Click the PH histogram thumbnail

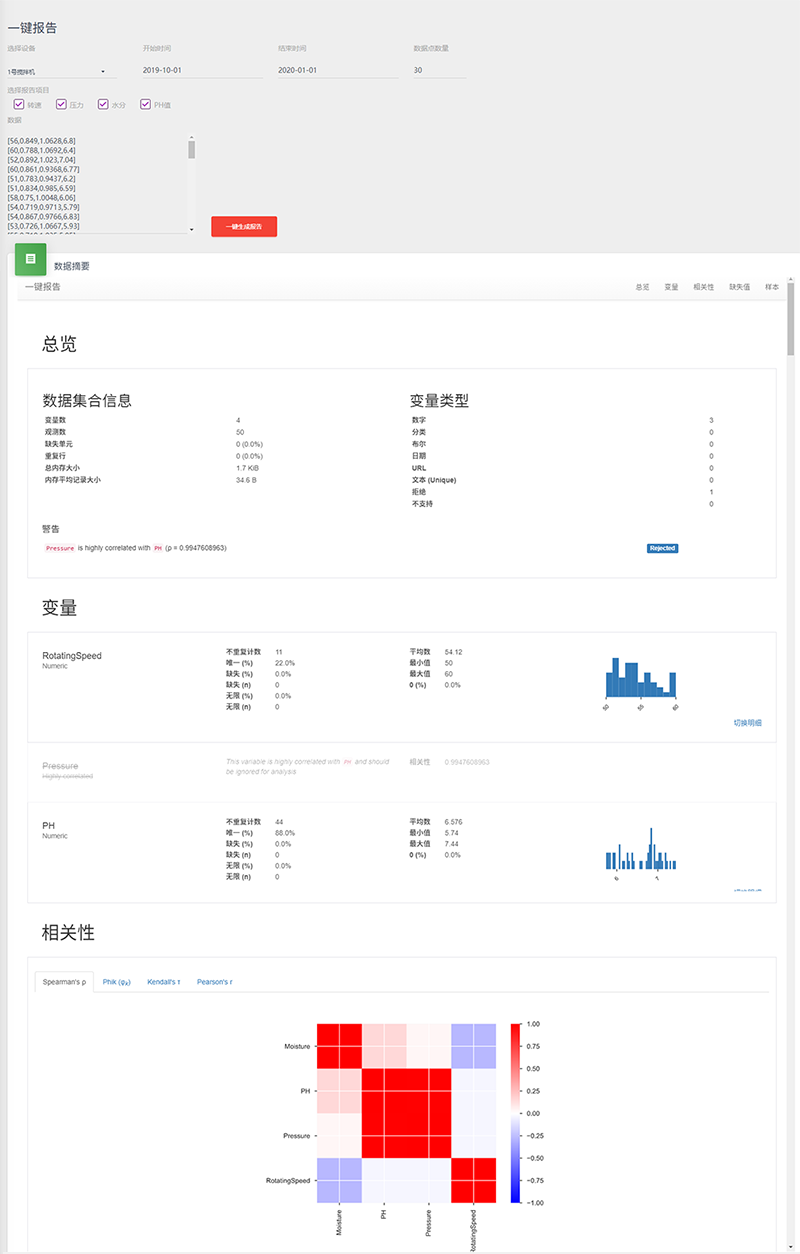[642, 853]
